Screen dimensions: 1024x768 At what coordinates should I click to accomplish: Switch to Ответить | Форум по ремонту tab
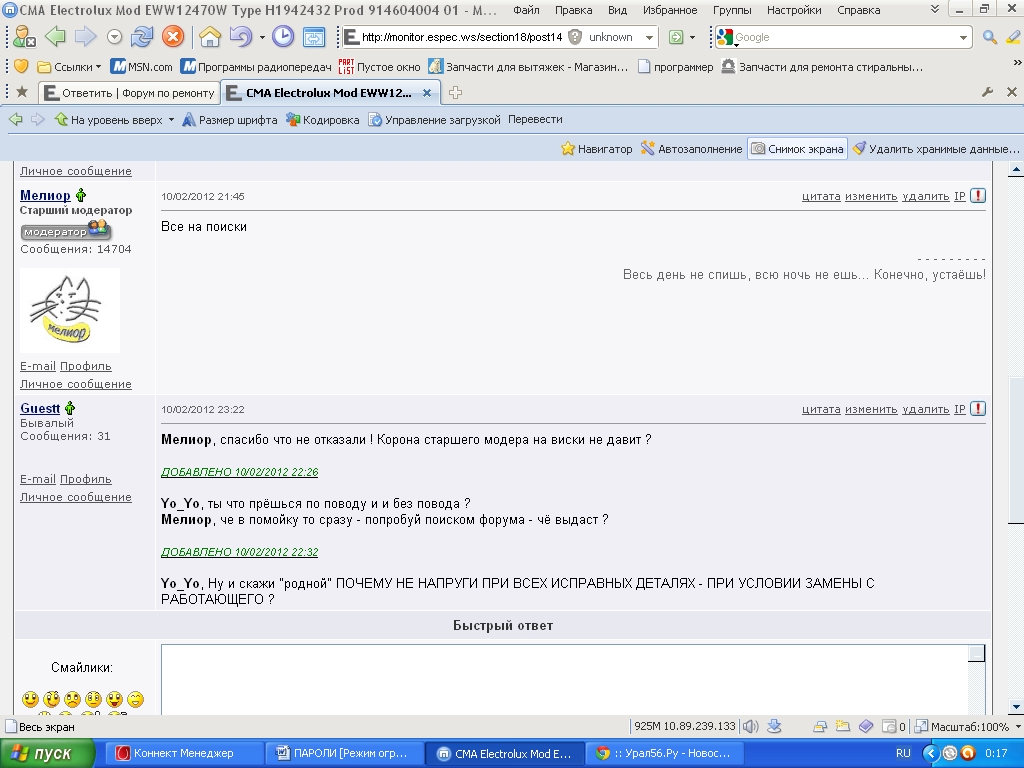pos(129,93)
